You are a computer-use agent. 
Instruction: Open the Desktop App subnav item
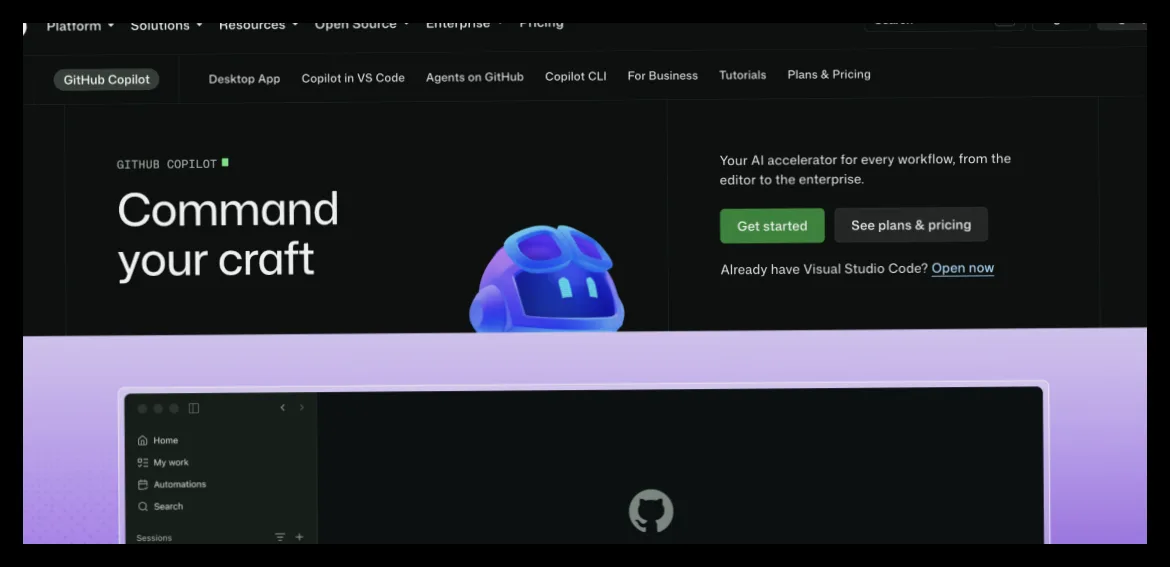[244, 78]
